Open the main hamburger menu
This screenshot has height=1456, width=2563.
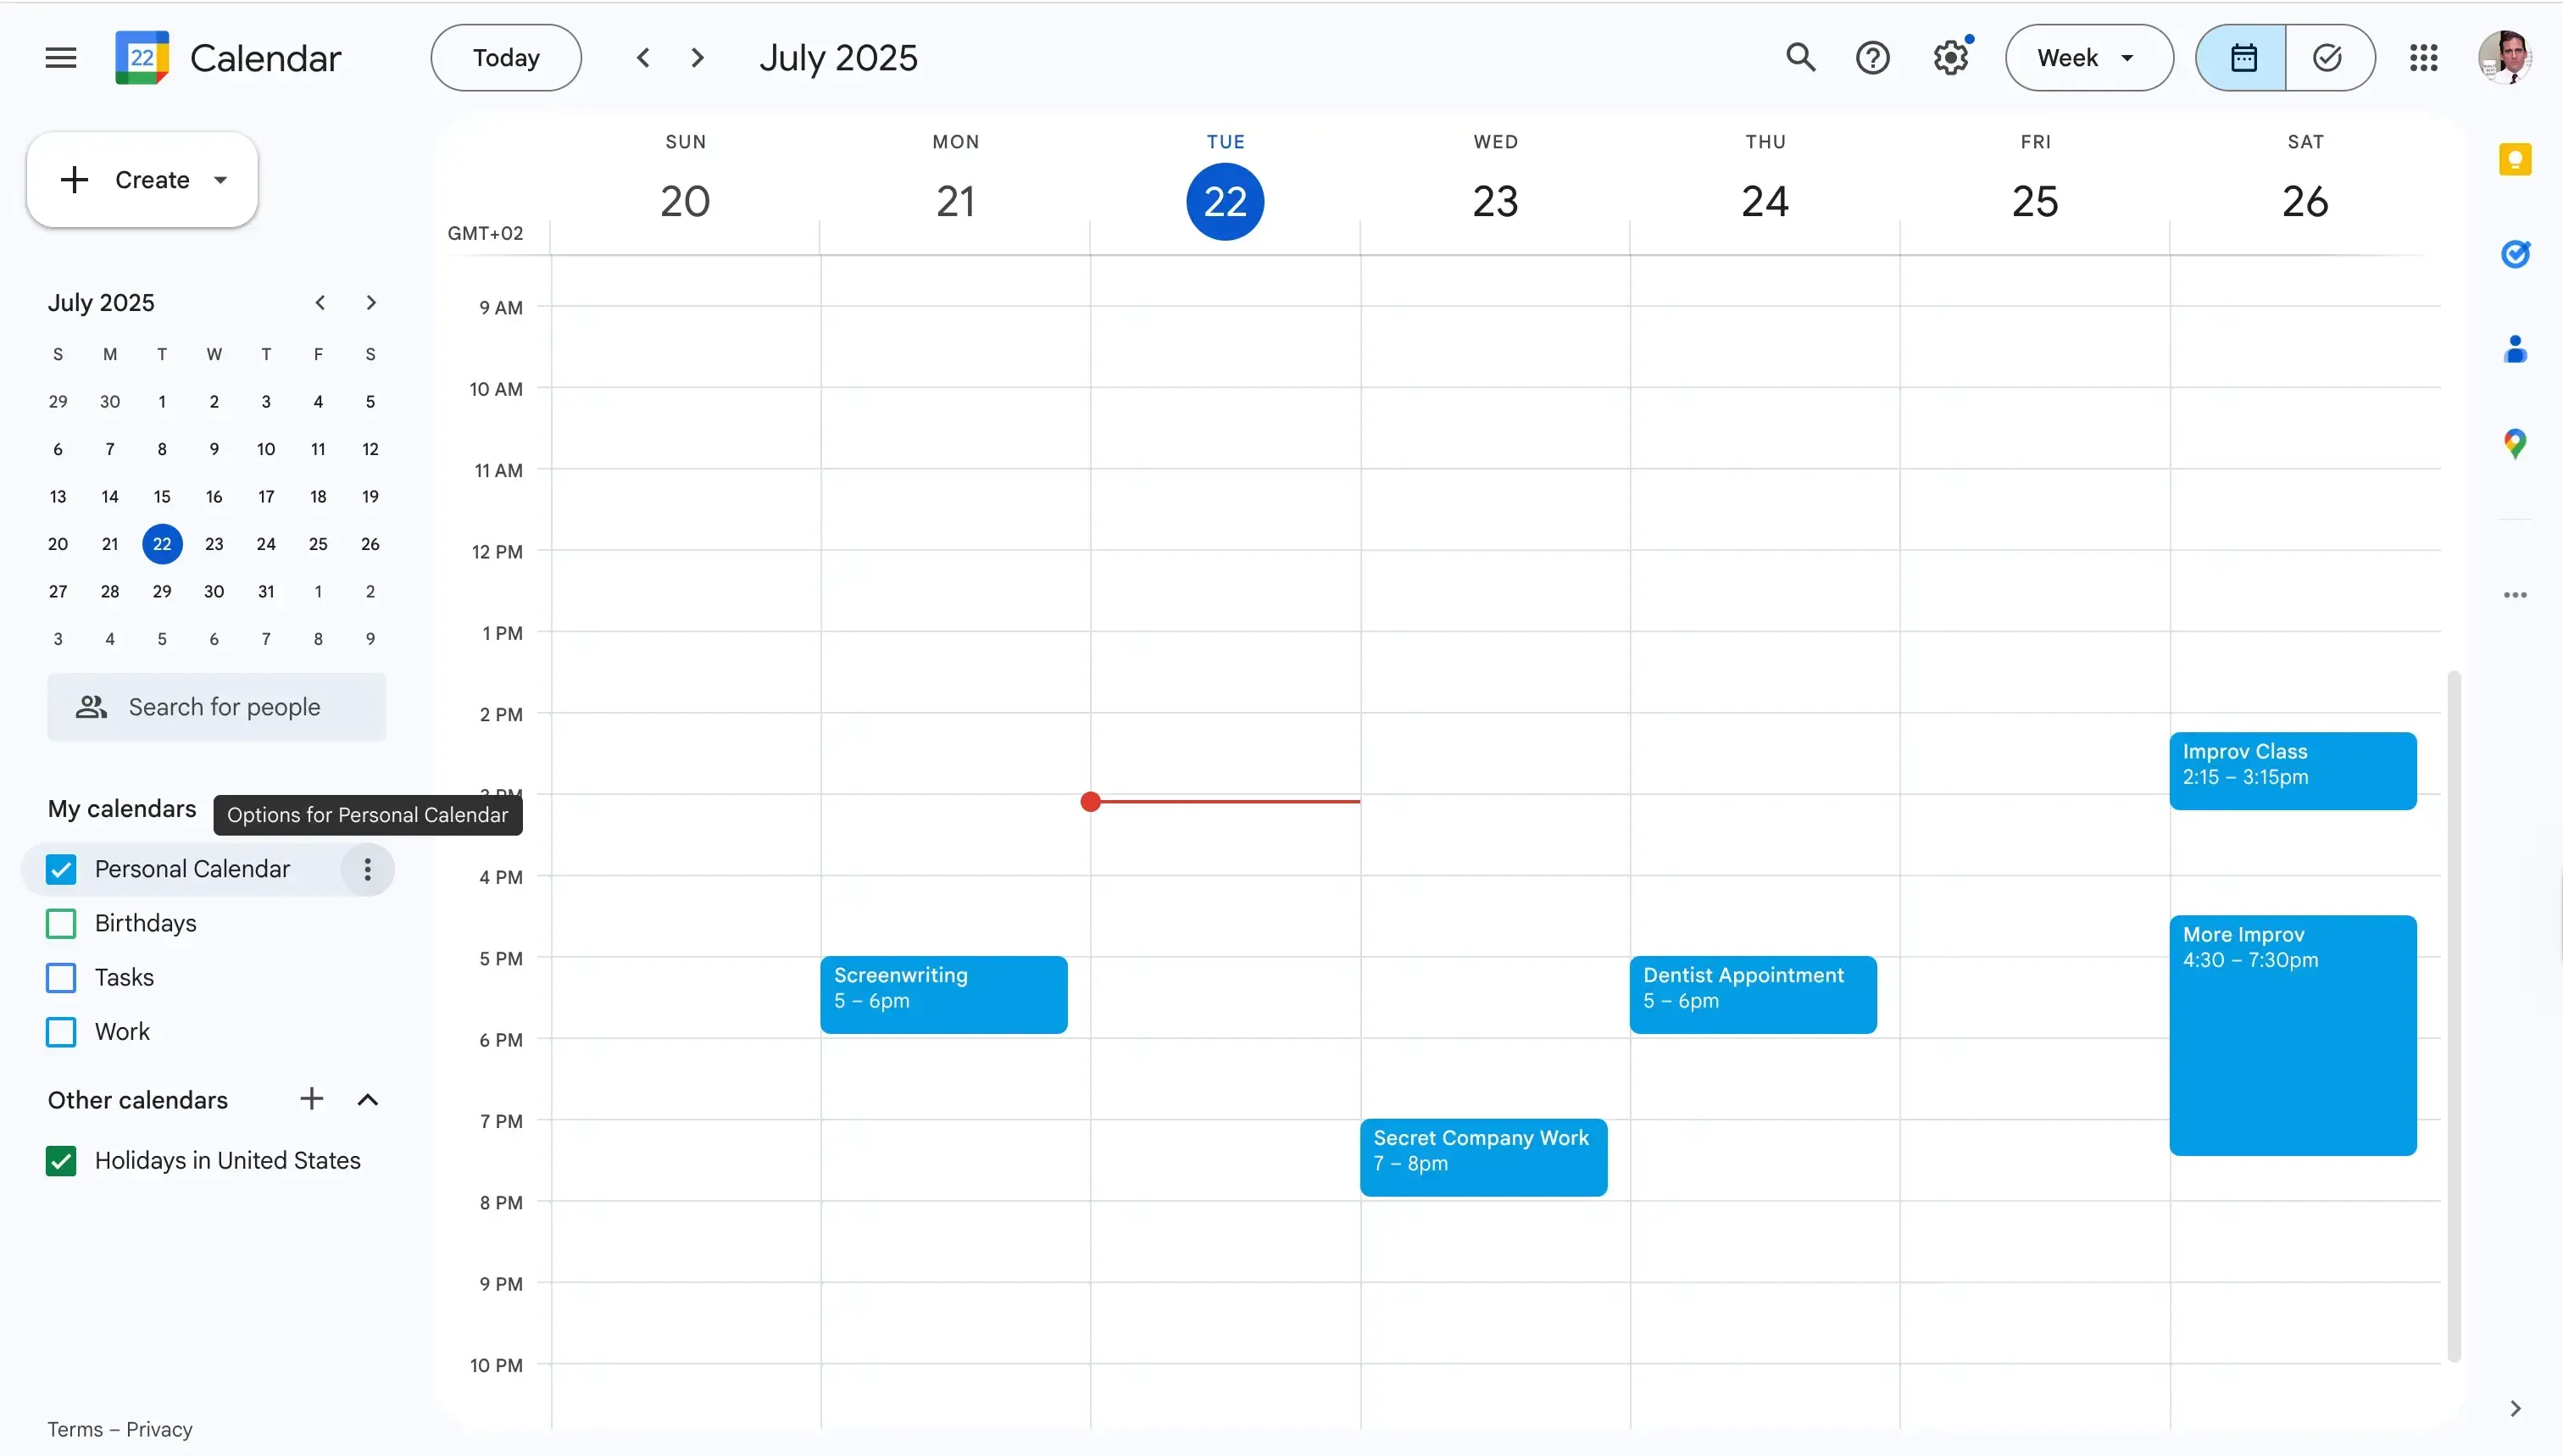click(x=59, y=57)
